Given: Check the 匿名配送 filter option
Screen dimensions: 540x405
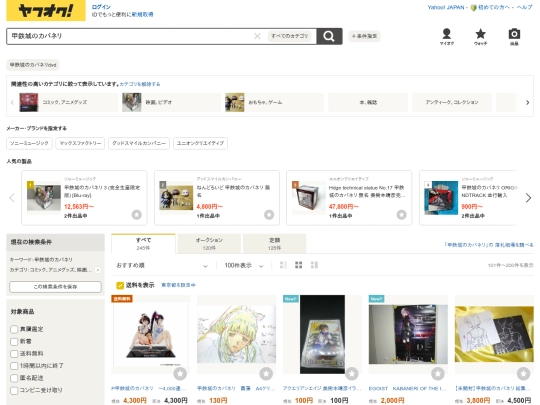Looking at the screenshot, I should click(x=14, y=378).
